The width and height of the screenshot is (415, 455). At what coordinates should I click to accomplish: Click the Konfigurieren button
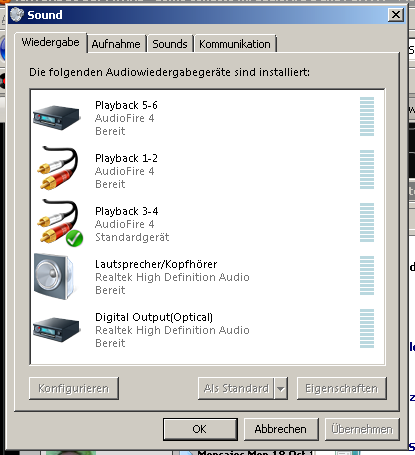click(74, 388)
